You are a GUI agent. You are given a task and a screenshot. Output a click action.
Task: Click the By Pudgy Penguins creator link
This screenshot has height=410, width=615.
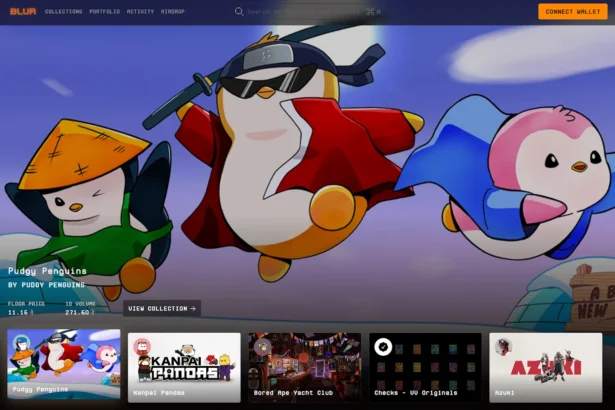tap(46, 285)
